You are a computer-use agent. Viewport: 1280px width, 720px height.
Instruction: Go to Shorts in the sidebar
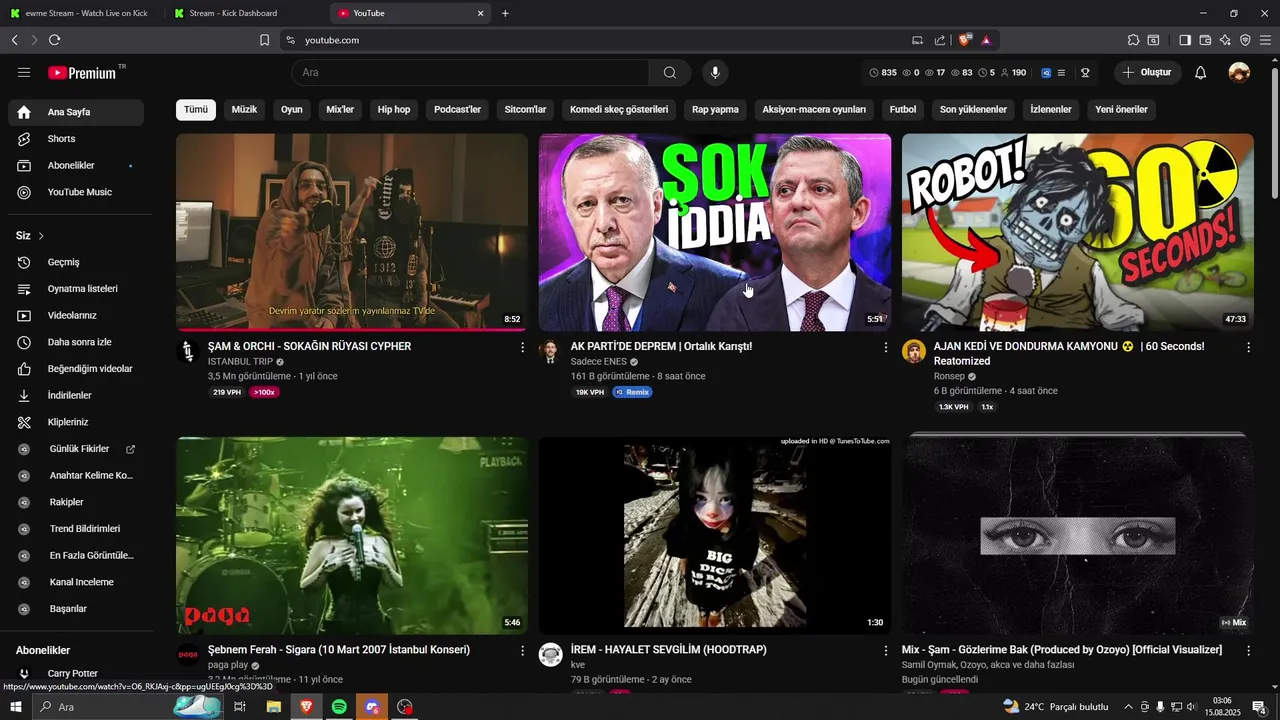[76, 139]
